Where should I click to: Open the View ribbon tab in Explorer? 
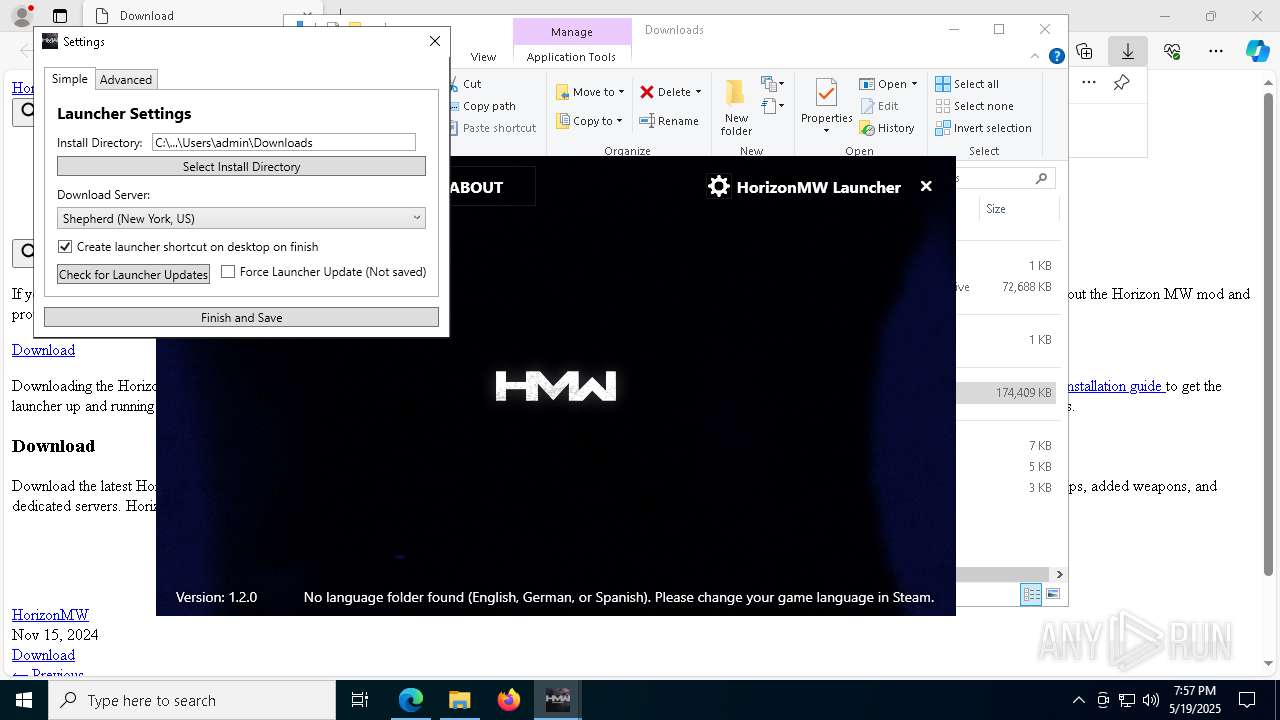click(x=483, y=57)
